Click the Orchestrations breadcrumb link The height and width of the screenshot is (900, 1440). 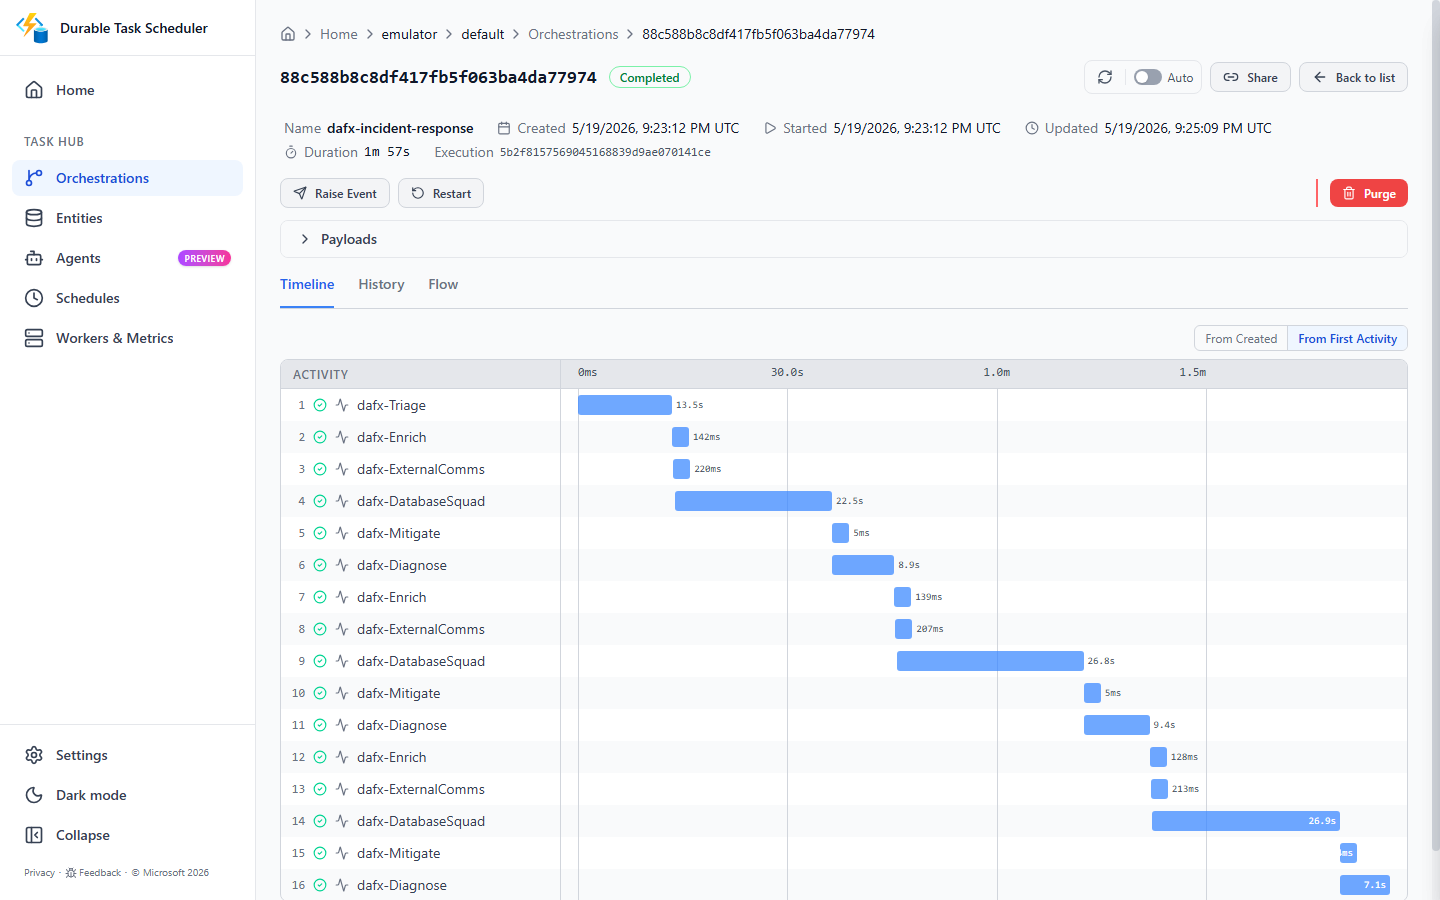(x=573, y=34)
